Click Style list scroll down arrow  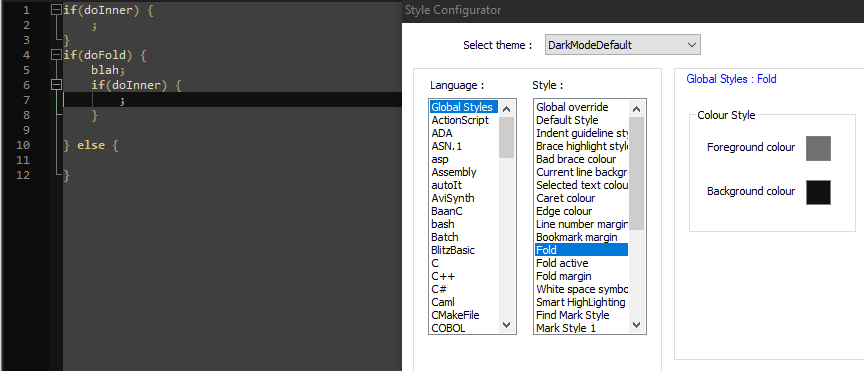[x=636, y=325]
